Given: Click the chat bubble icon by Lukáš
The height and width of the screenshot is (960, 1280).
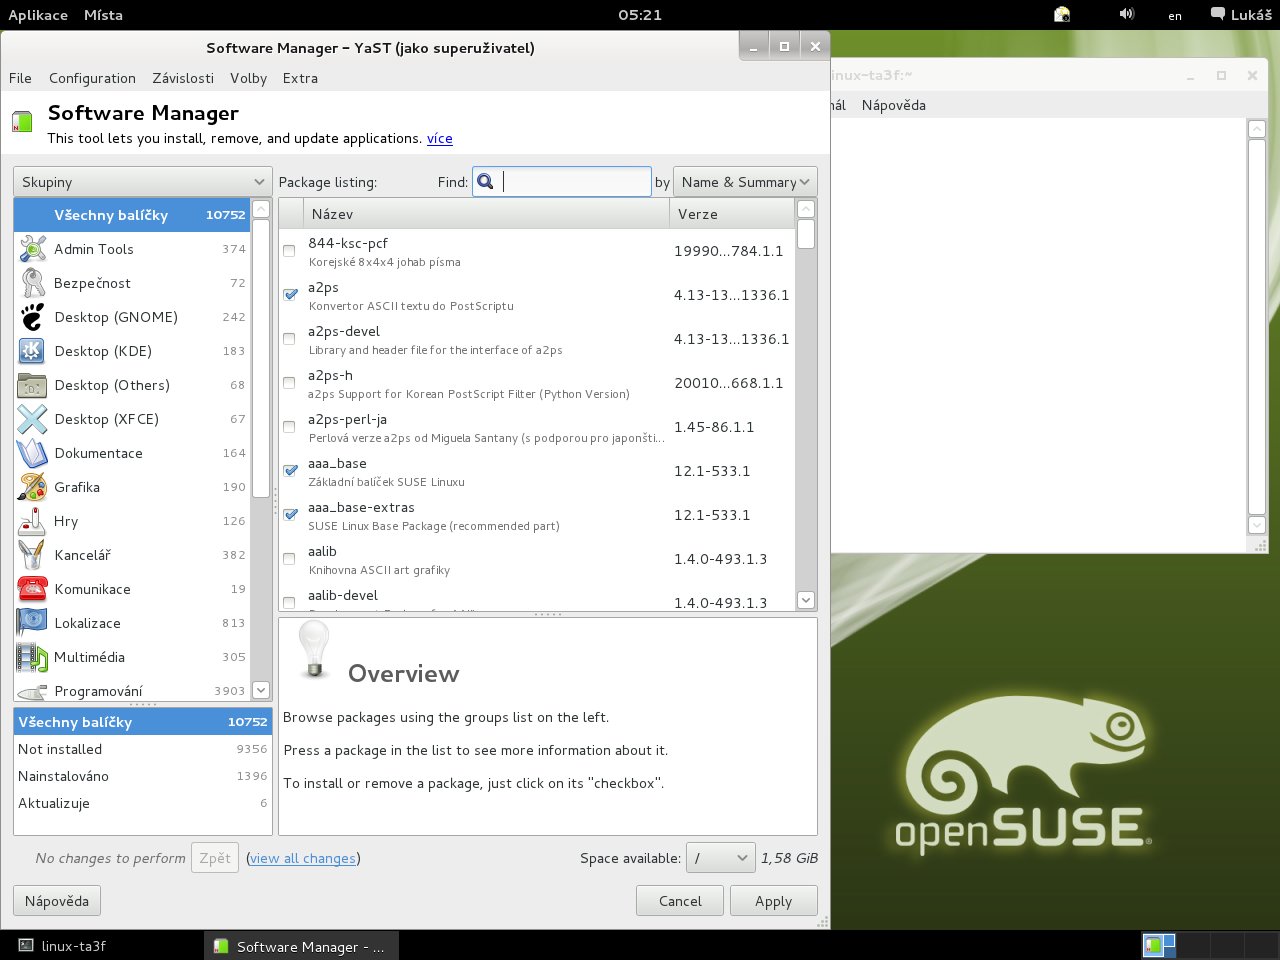Looking at the screenshot, I should 1217,14.
